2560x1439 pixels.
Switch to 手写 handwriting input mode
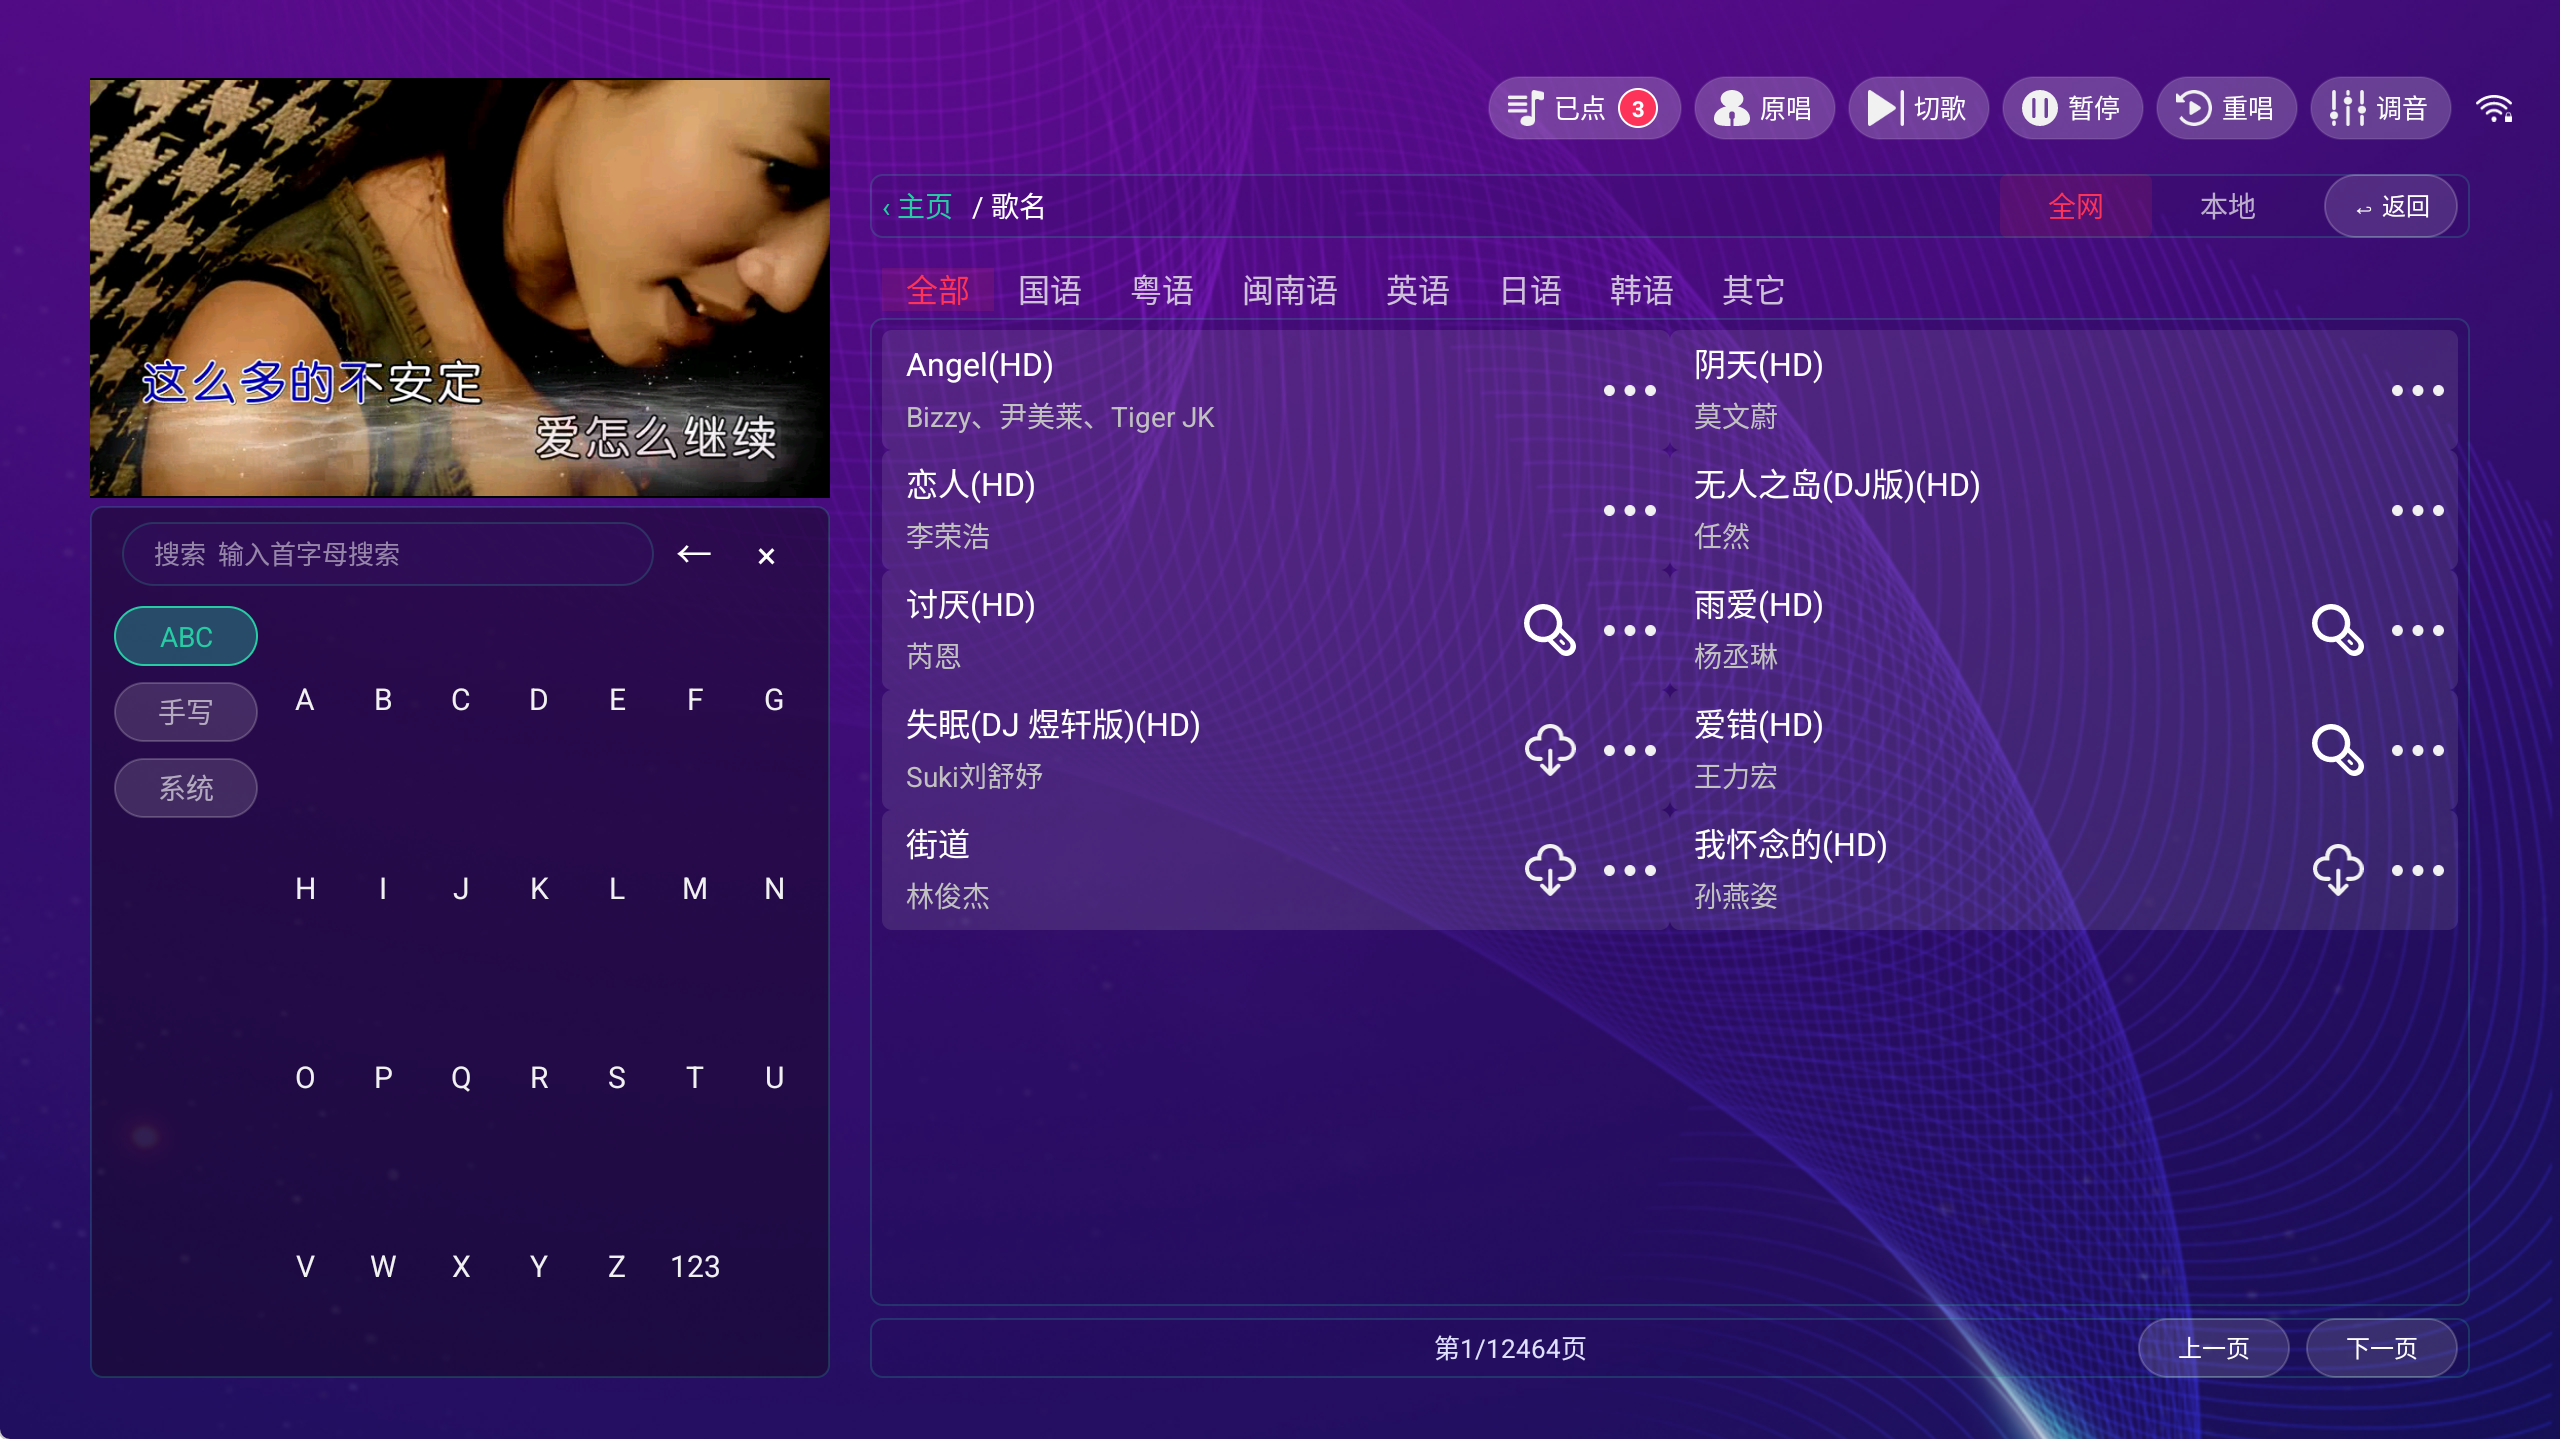pyautogui.click(x=186, y=712)
